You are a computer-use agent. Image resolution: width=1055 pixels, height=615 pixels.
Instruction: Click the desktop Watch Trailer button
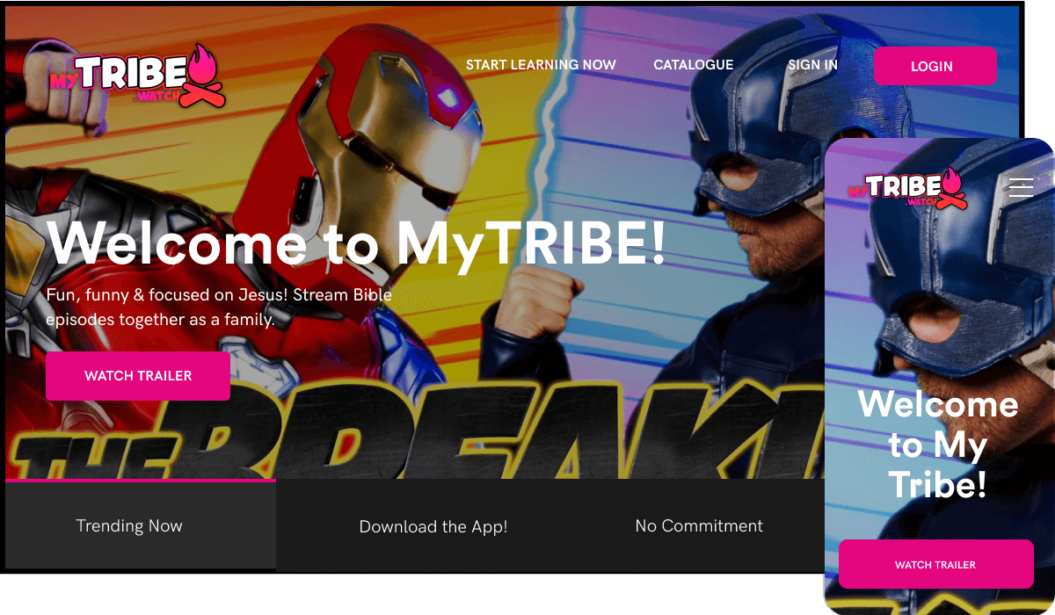[138, 375]
